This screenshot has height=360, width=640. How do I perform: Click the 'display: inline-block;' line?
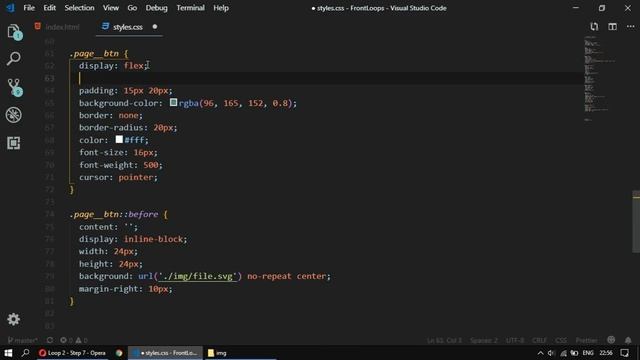pos(133,239)
